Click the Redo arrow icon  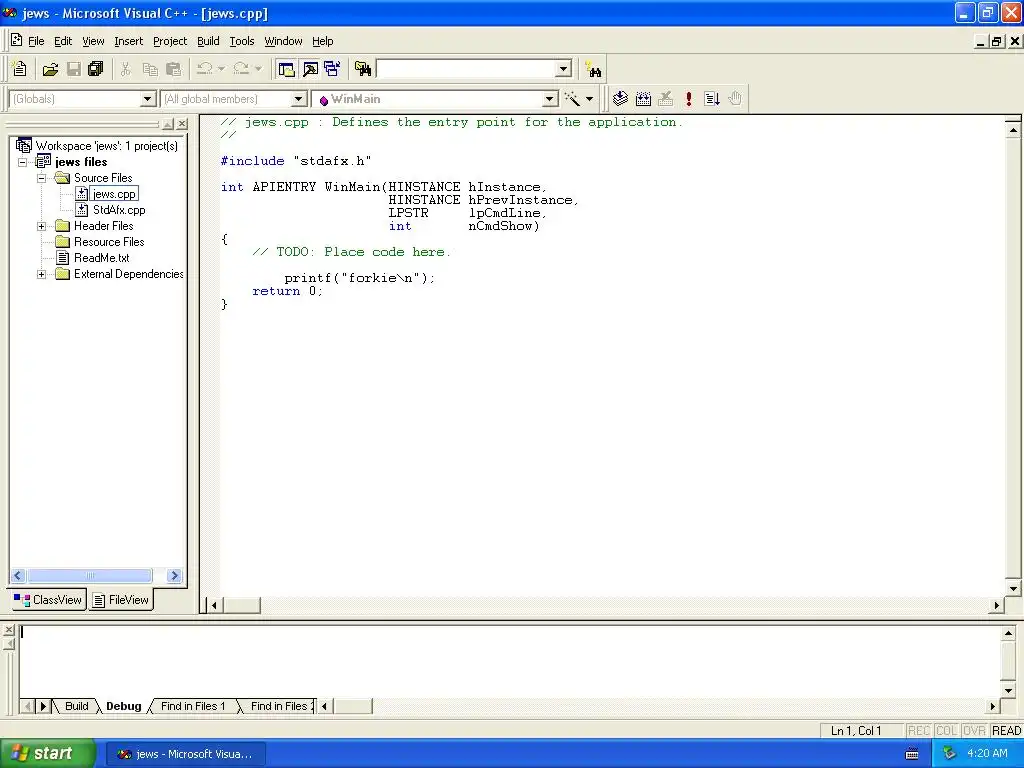tap(241, 69)
